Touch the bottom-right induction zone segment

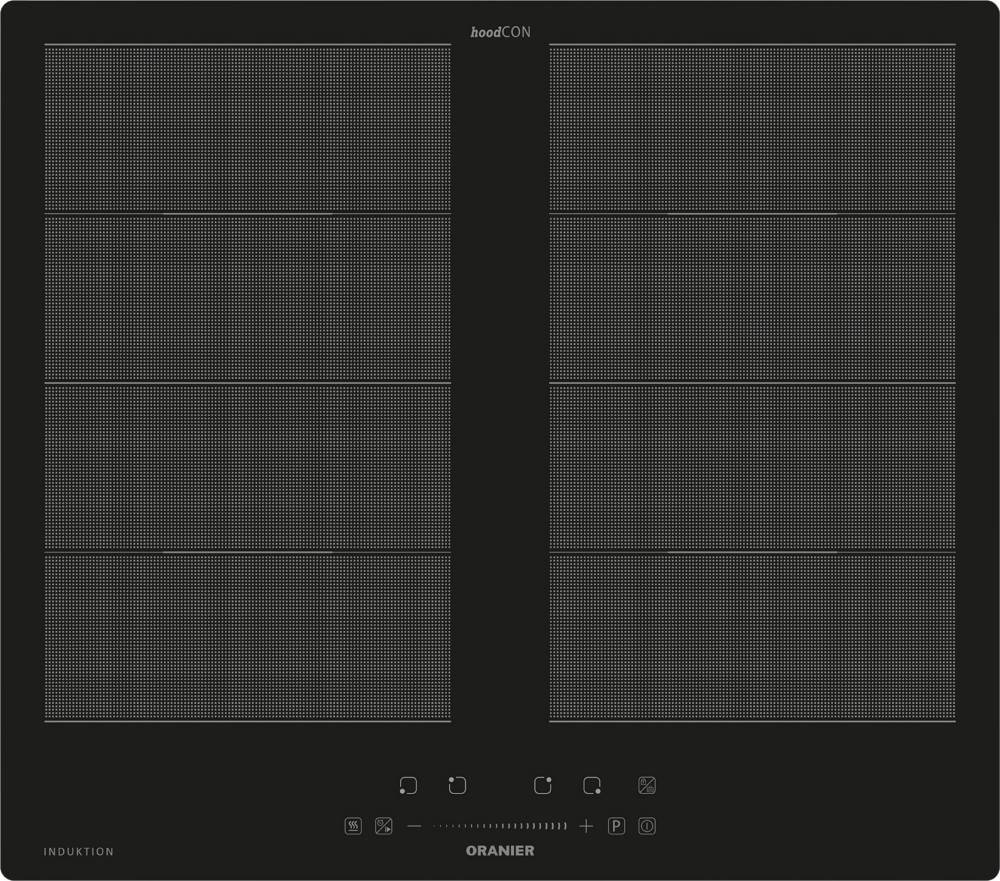click(752, 636)
